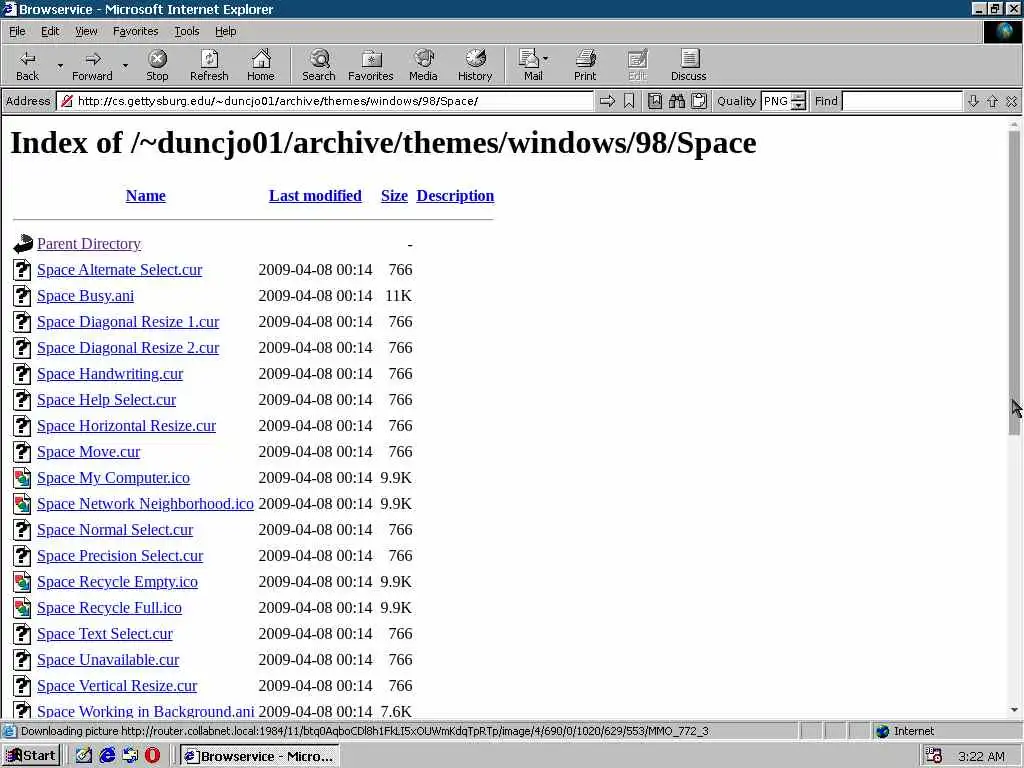The height and width of the screenshot is (768, 1024).
Task: Open the Edit menu
Action: [50, 31]
